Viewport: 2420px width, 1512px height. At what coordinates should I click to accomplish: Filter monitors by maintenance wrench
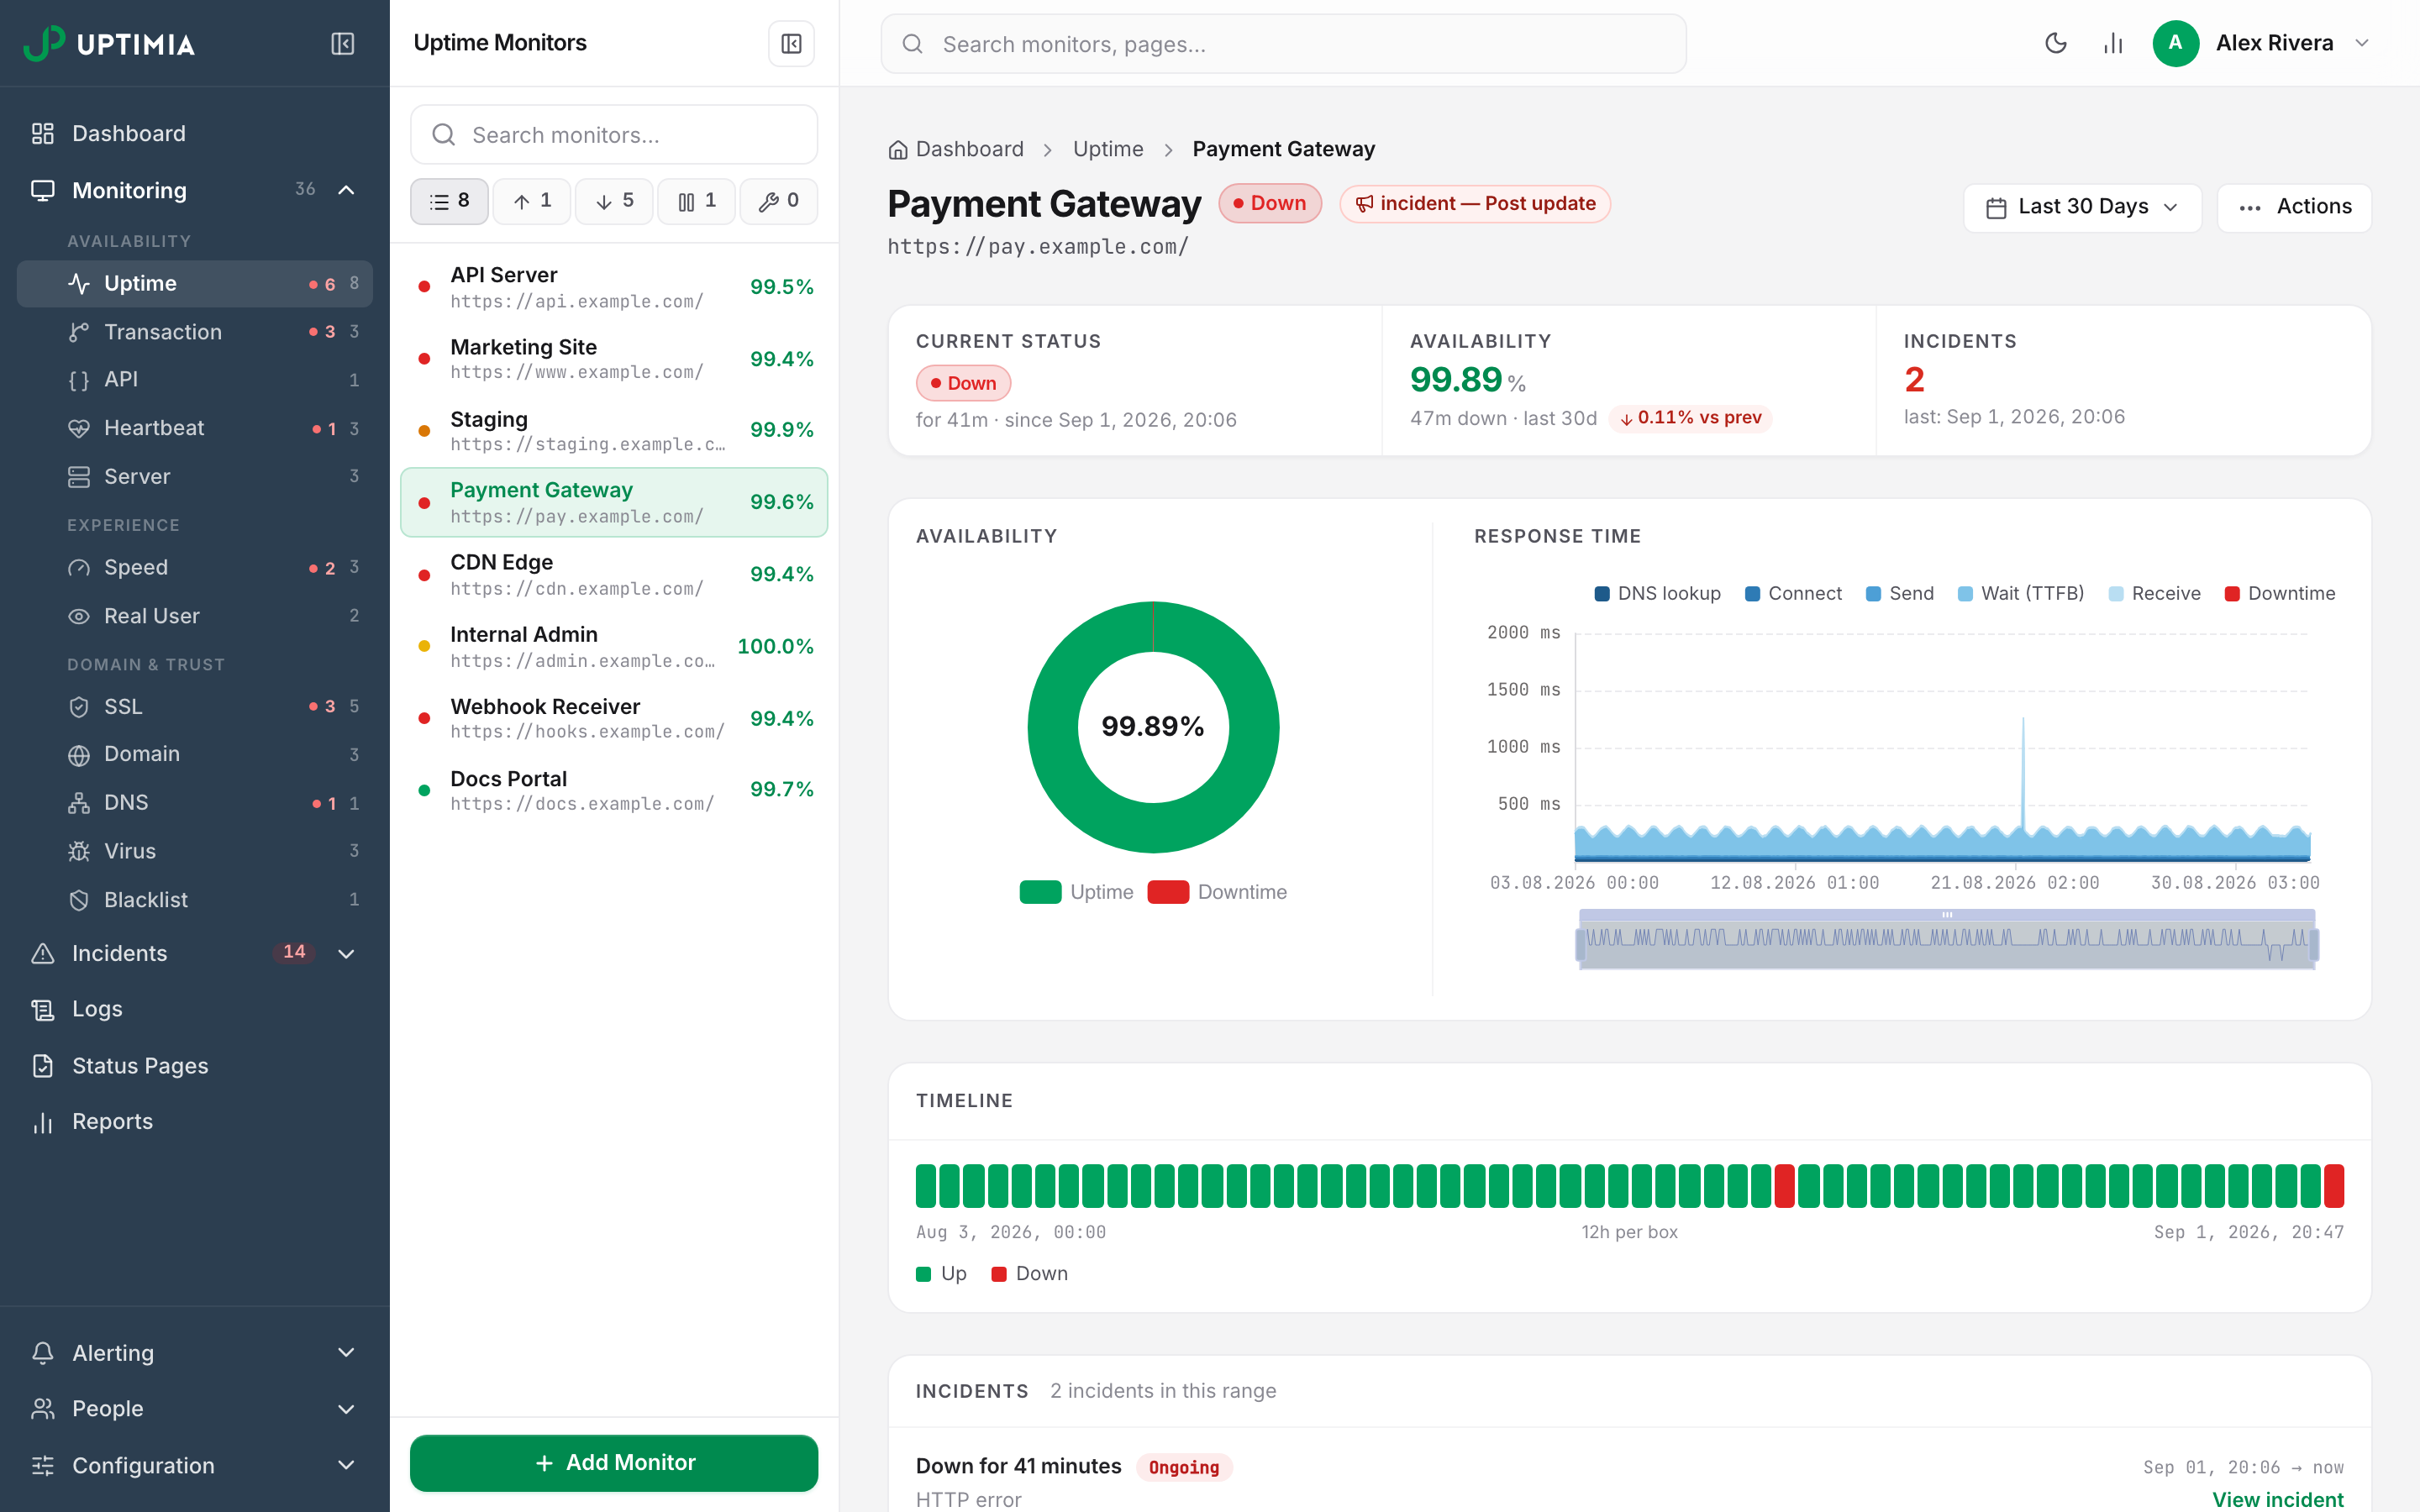[778, 202]
